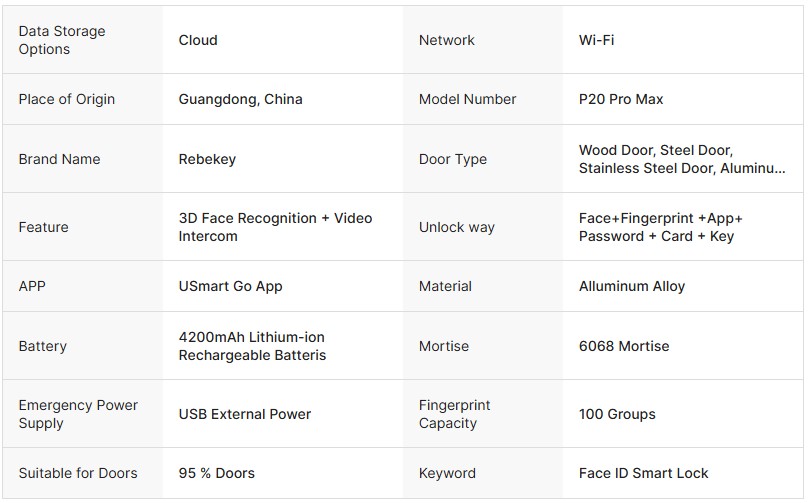
Task: Click the "Face ID Smart Lock" keyword
Action: 643,473
